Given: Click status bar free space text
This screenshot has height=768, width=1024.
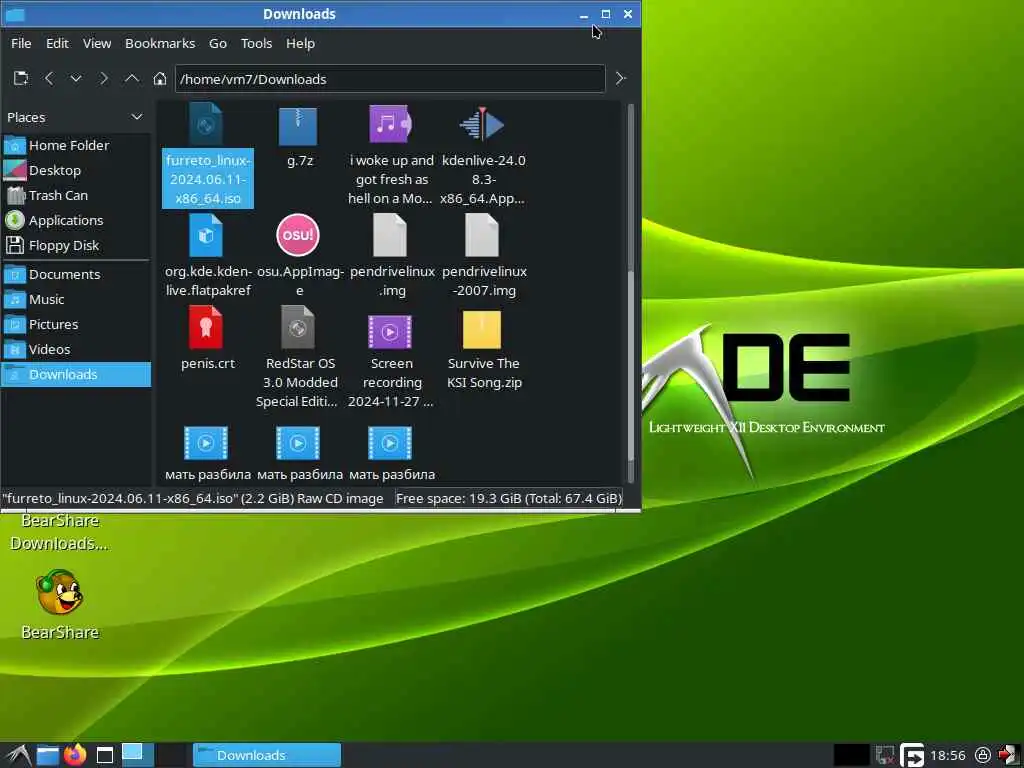Looking at the screenshot, I should pyautogui.click(x=509, y=498).
